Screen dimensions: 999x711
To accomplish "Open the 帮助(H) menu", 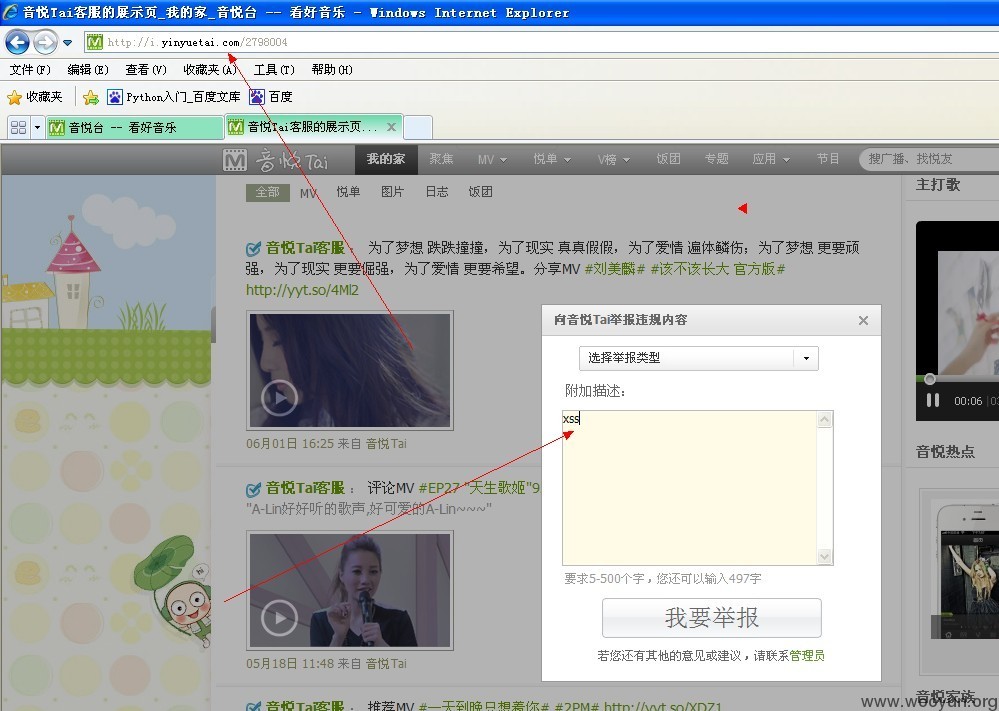I will (x=332, y=69).
